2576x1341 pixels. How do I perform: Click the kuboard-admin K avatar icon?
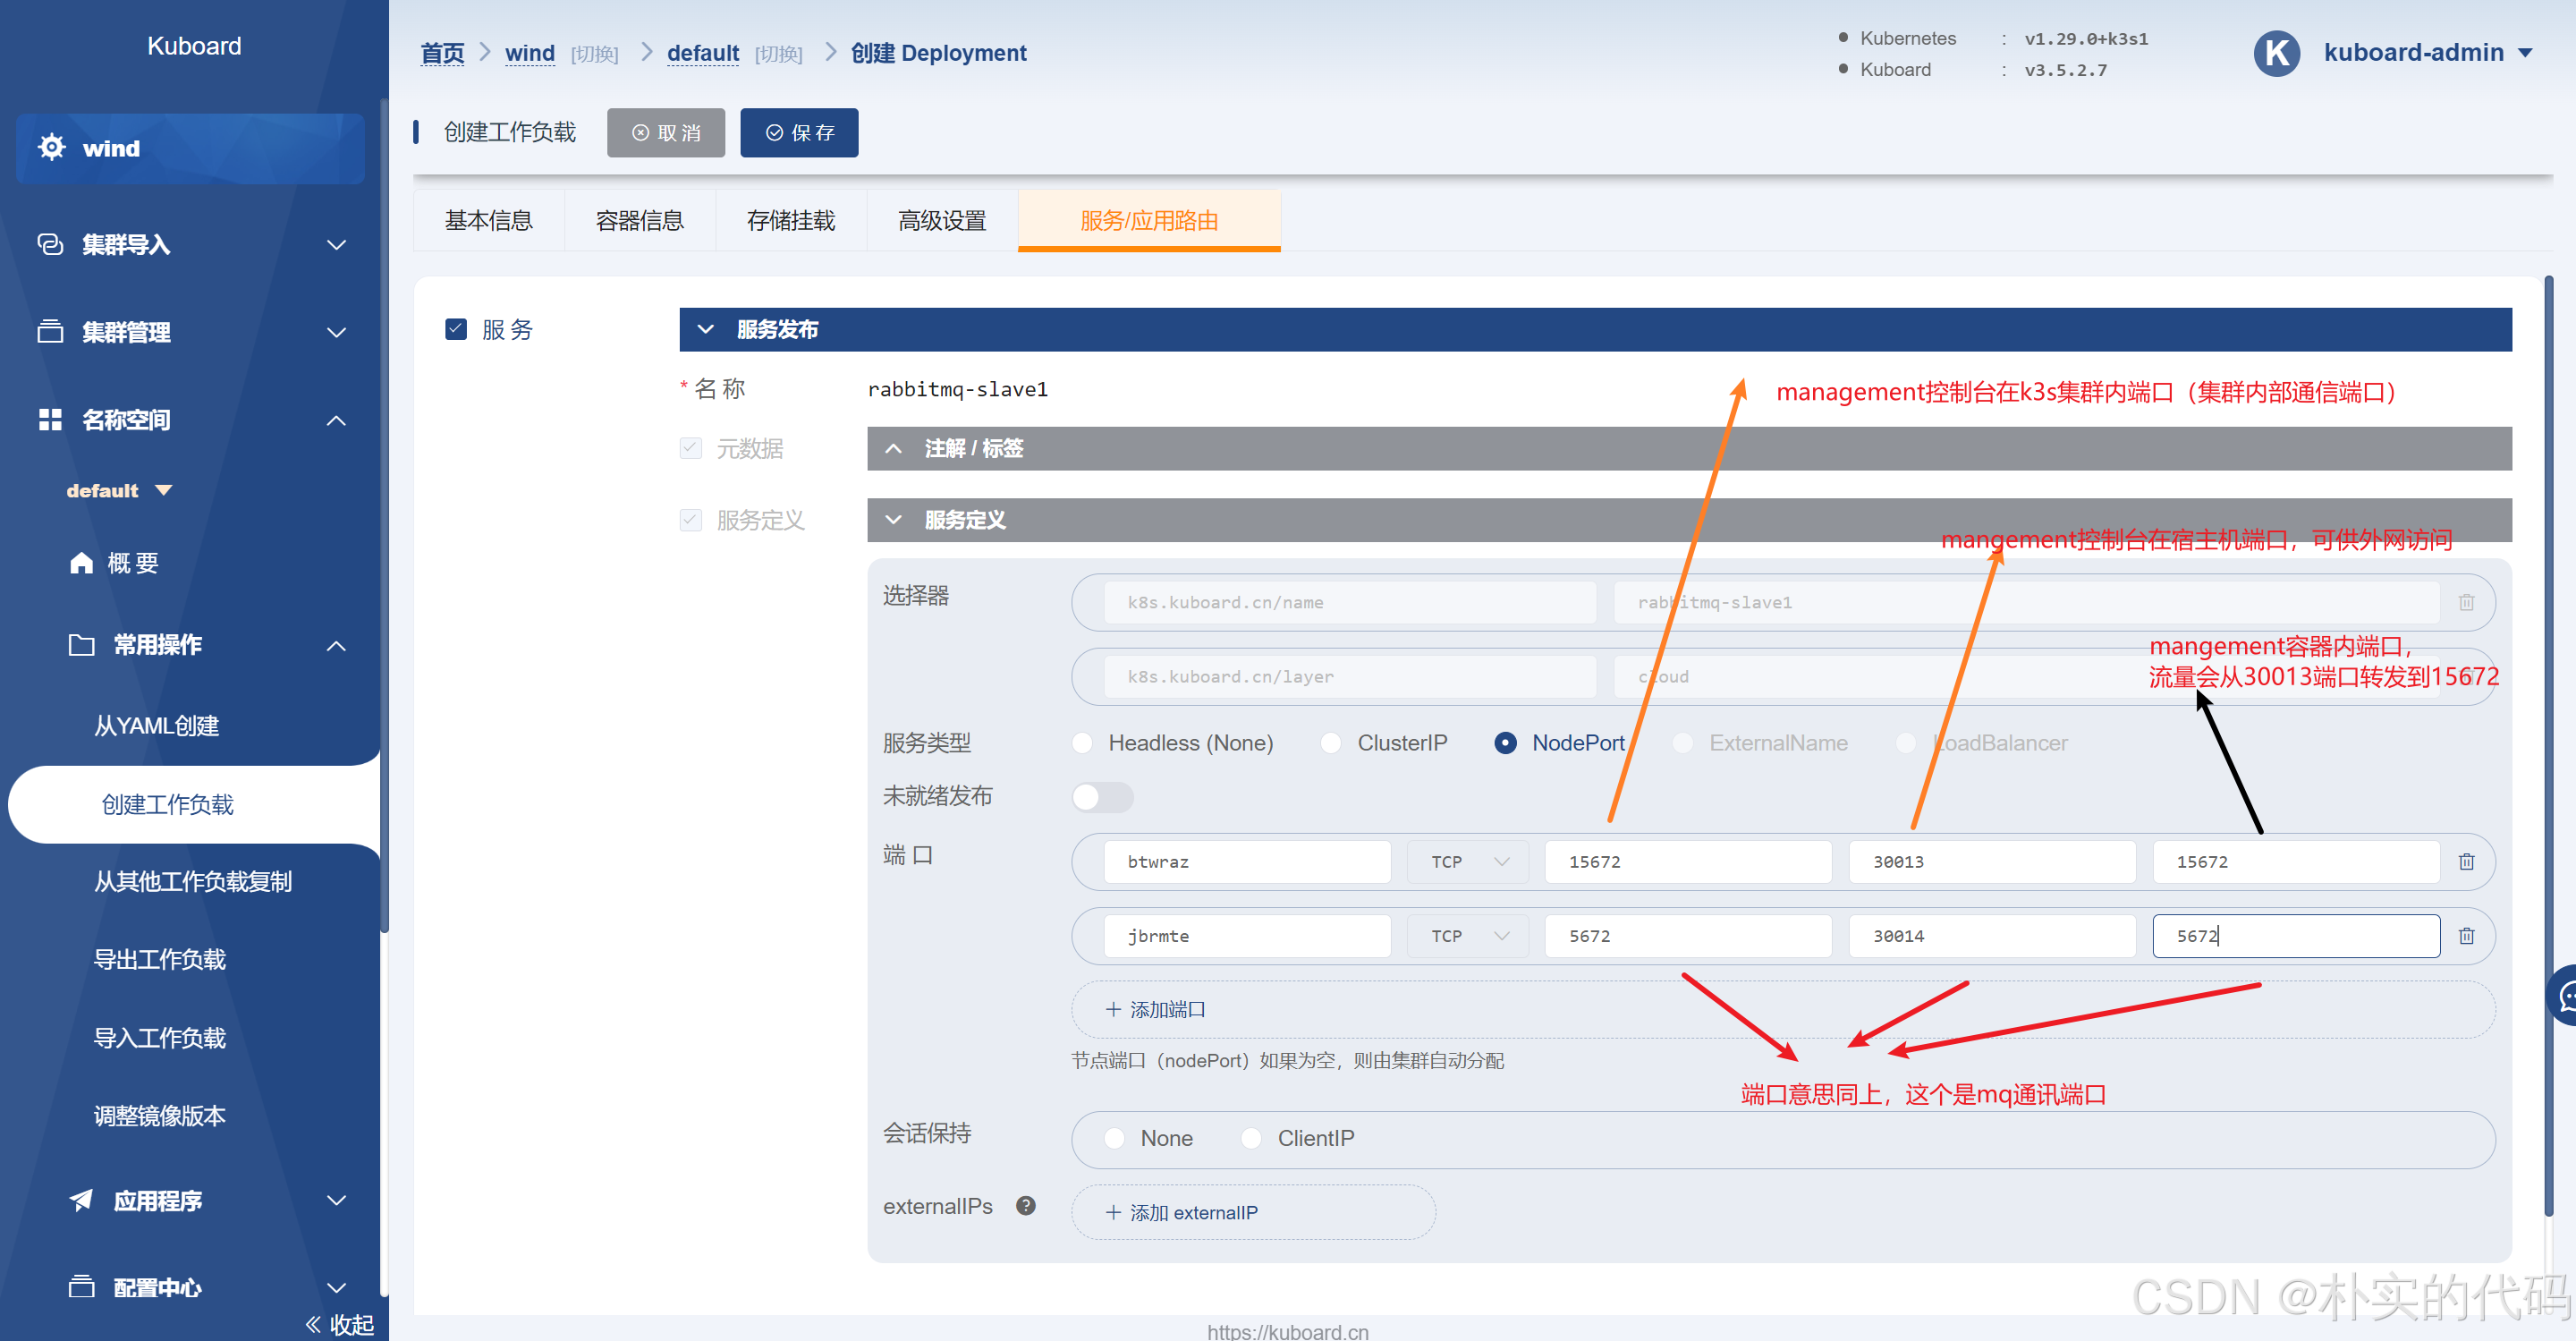coord(2276,53)
